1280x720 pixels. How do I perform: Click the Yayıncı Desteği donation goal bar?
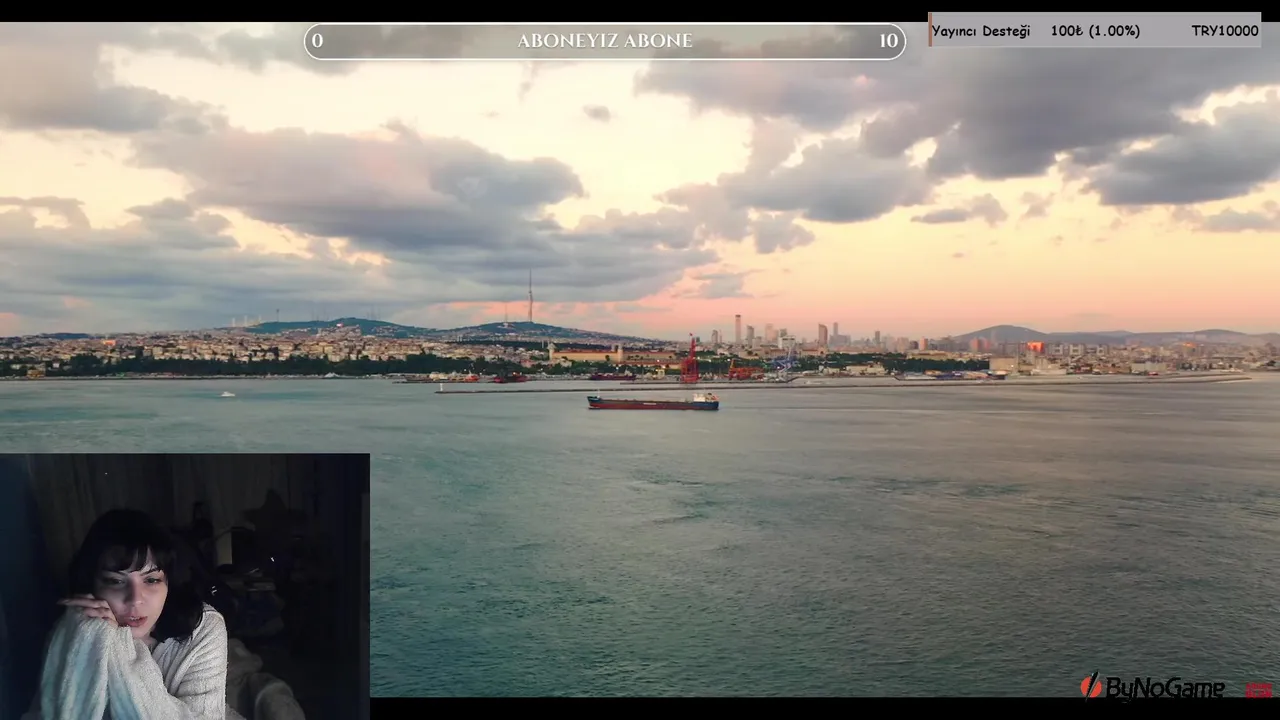click(x=1094, y=30)
